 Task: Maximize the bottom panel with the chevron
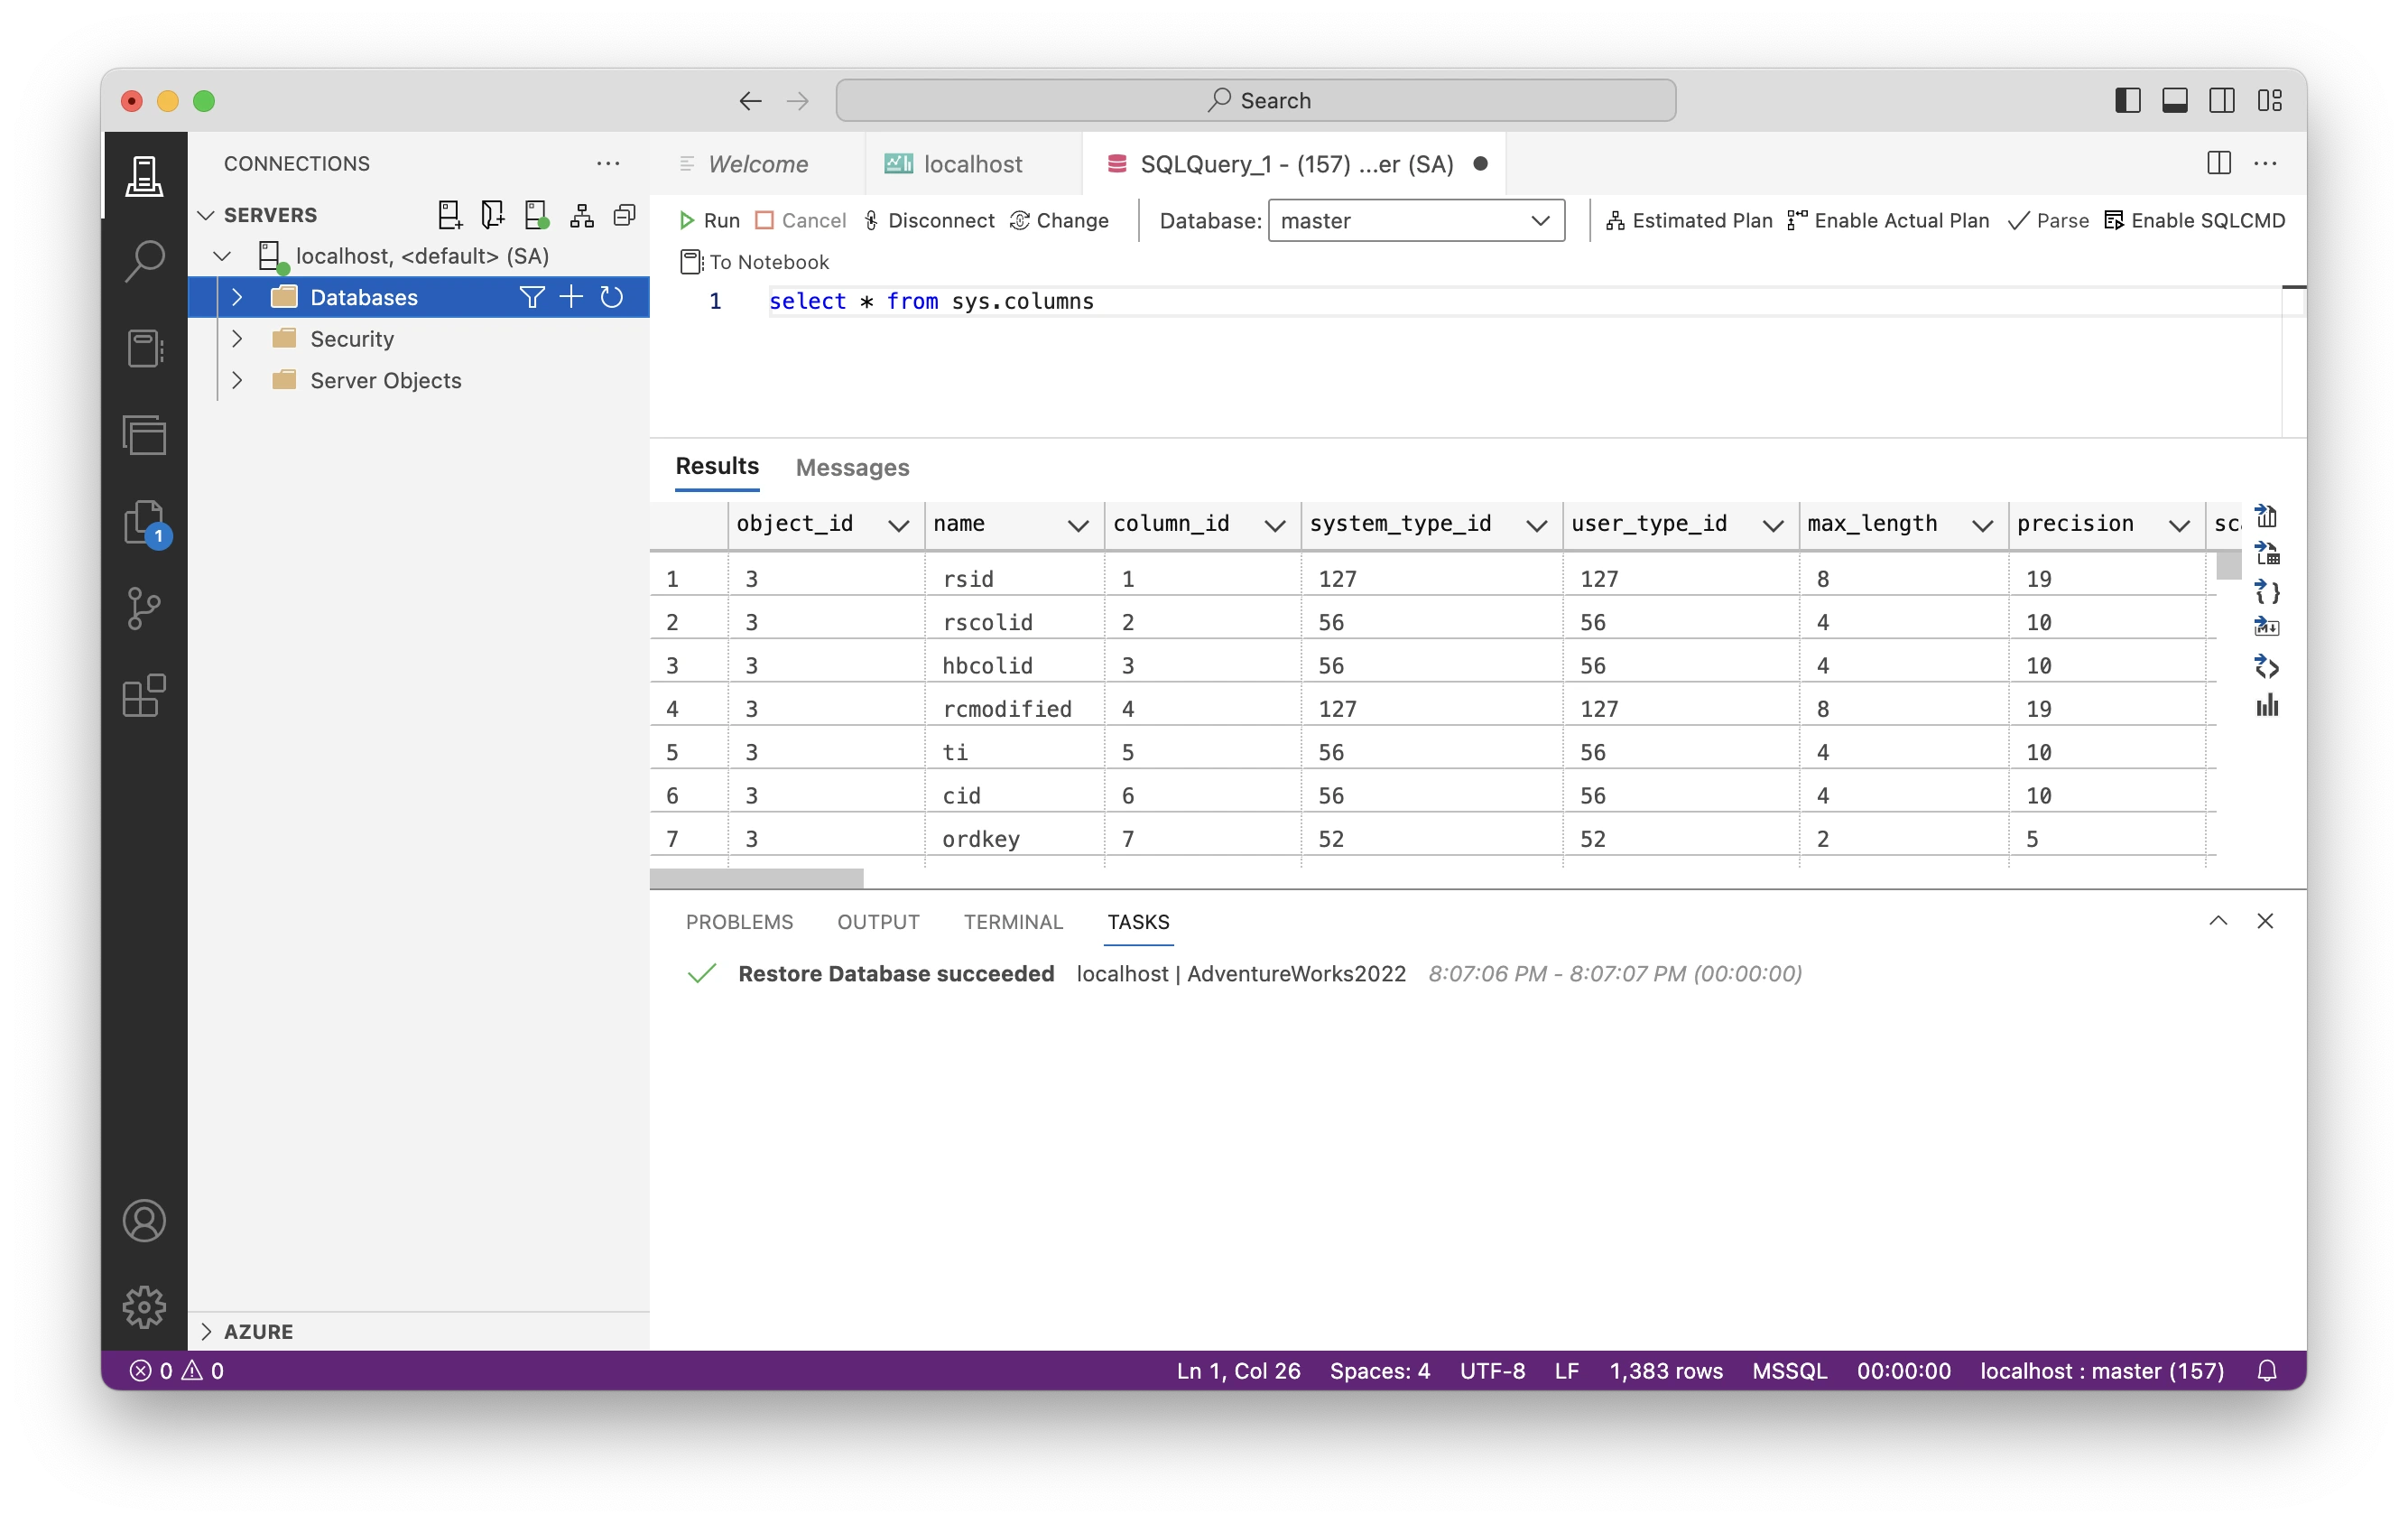point(2217,921)
